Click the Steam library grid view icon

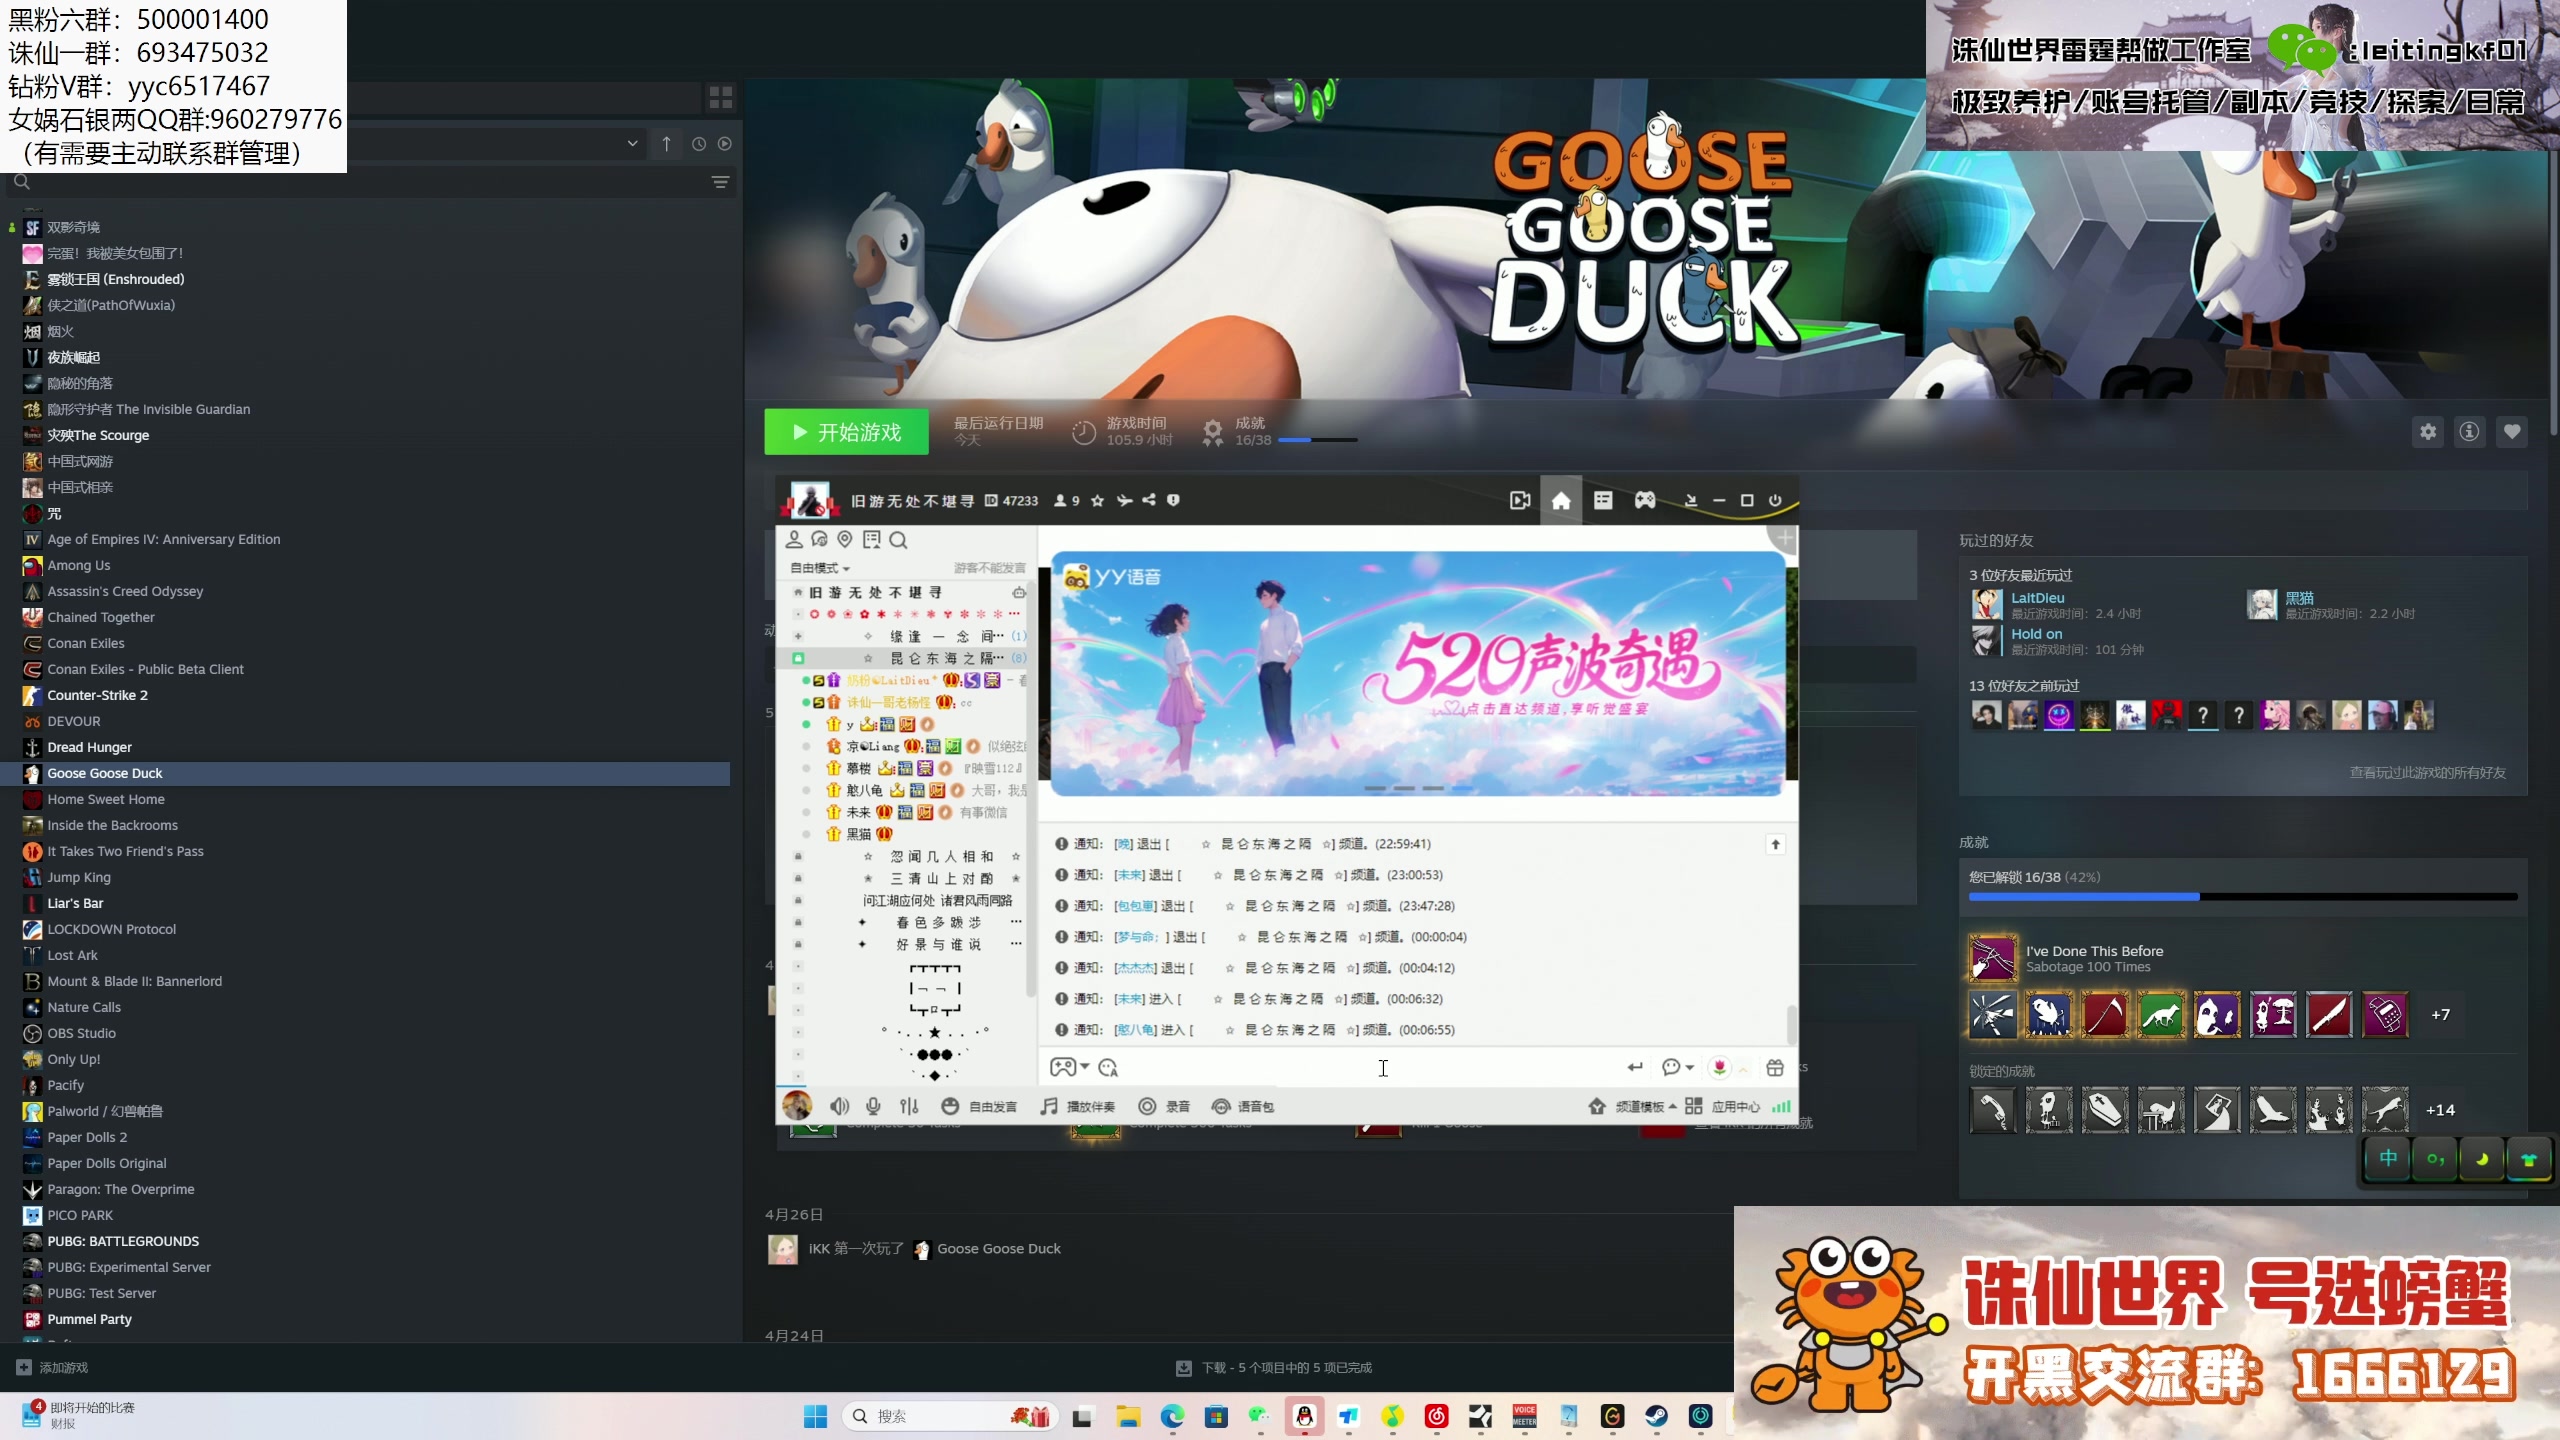pyautogui.click(x=720, y=97)
